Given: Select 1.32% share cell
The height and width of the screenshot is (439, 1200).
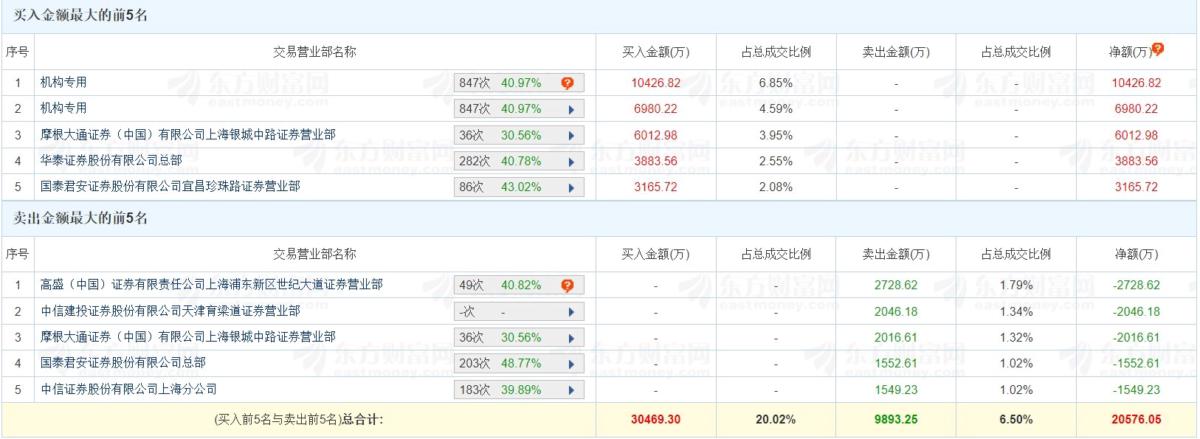Looking at the screenshot, I should [1016, 338].
